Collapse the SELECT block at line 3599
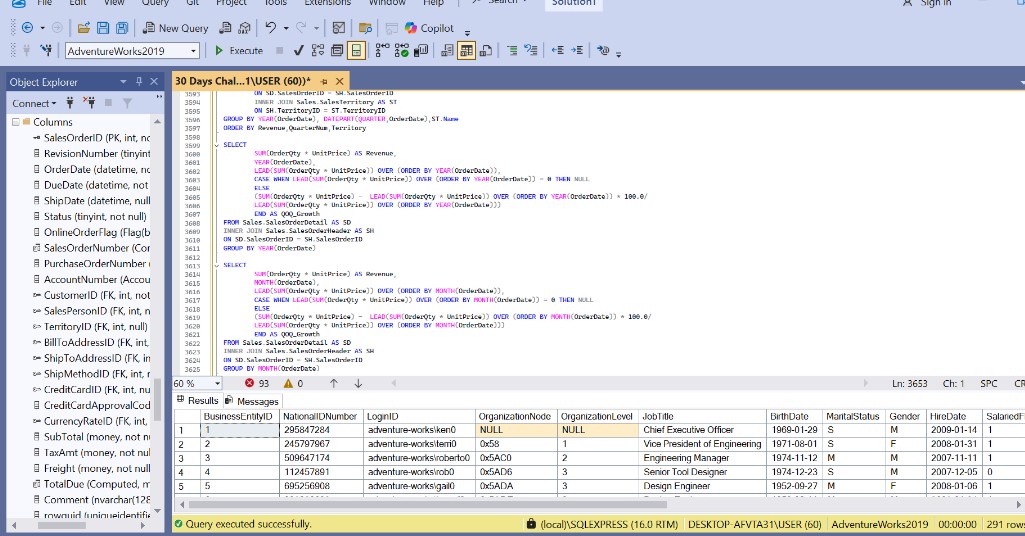The width and height of the screenshot is (1025, 536). [x=218, y=144]
